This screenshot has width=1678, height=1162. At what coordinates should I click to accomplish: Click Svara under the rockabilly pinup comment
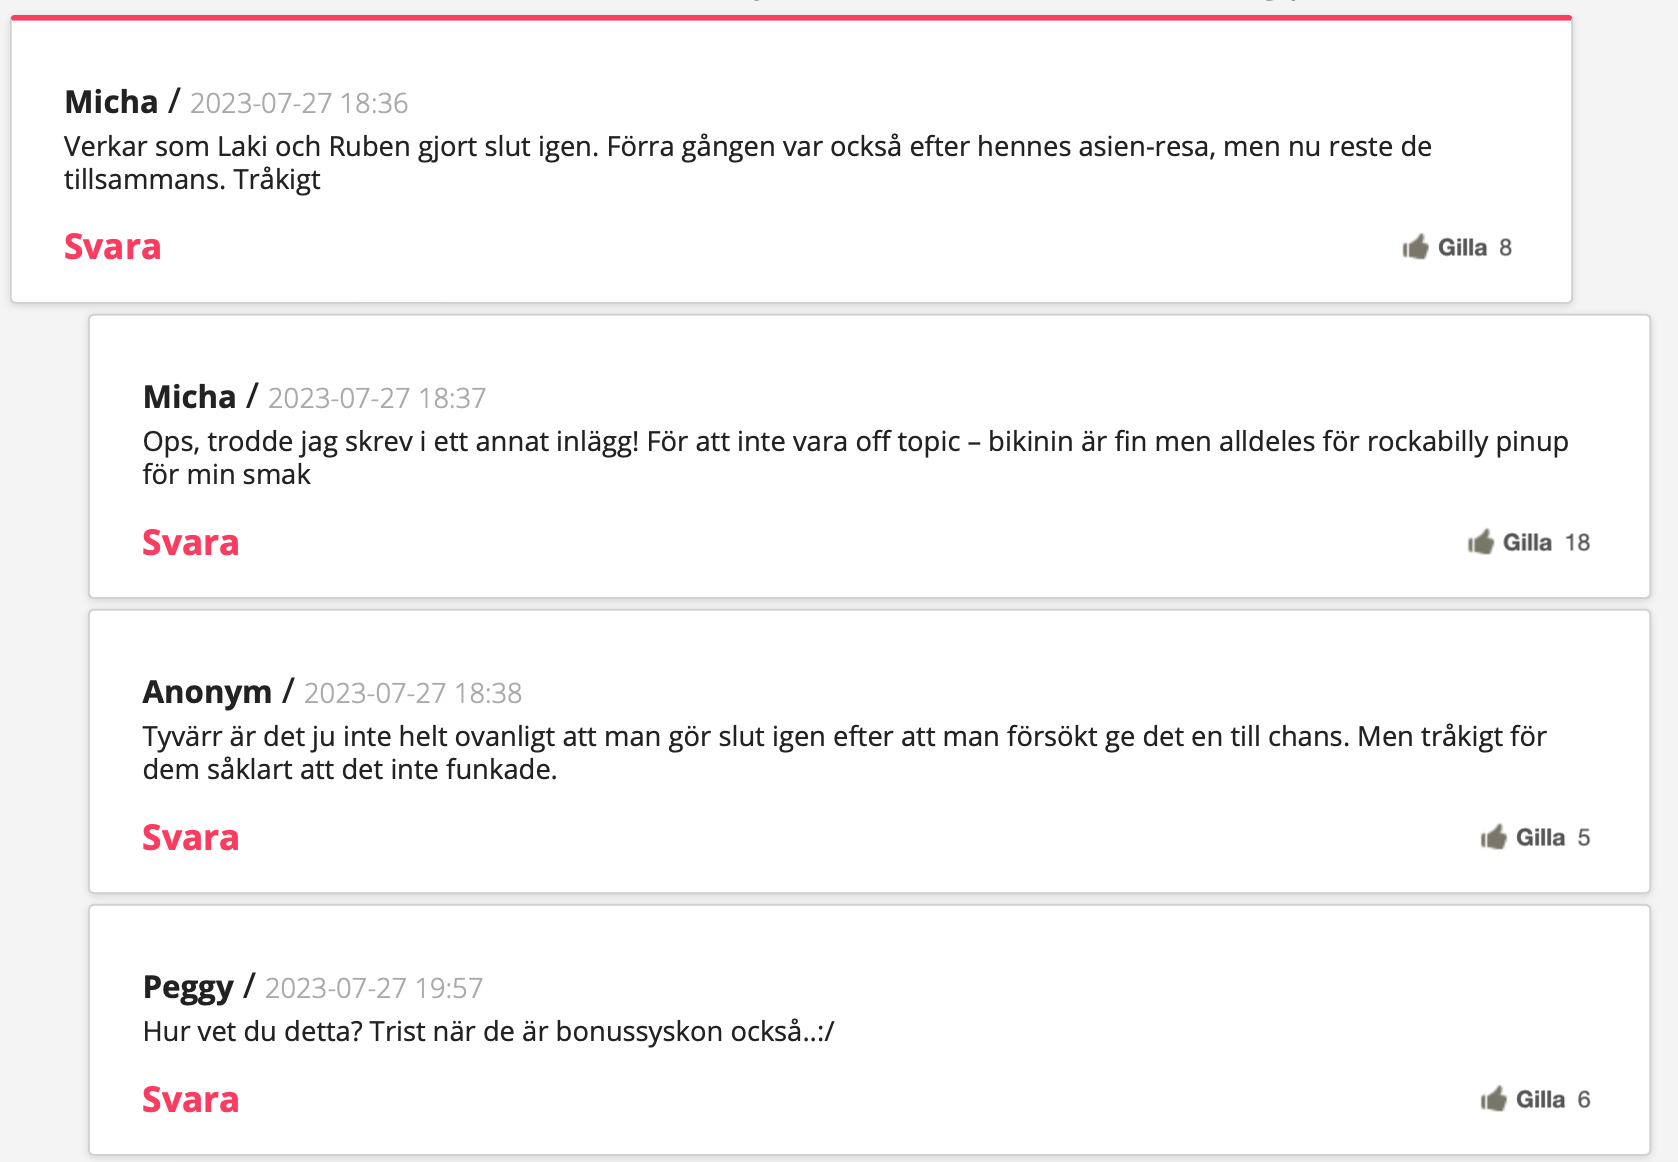191,542
